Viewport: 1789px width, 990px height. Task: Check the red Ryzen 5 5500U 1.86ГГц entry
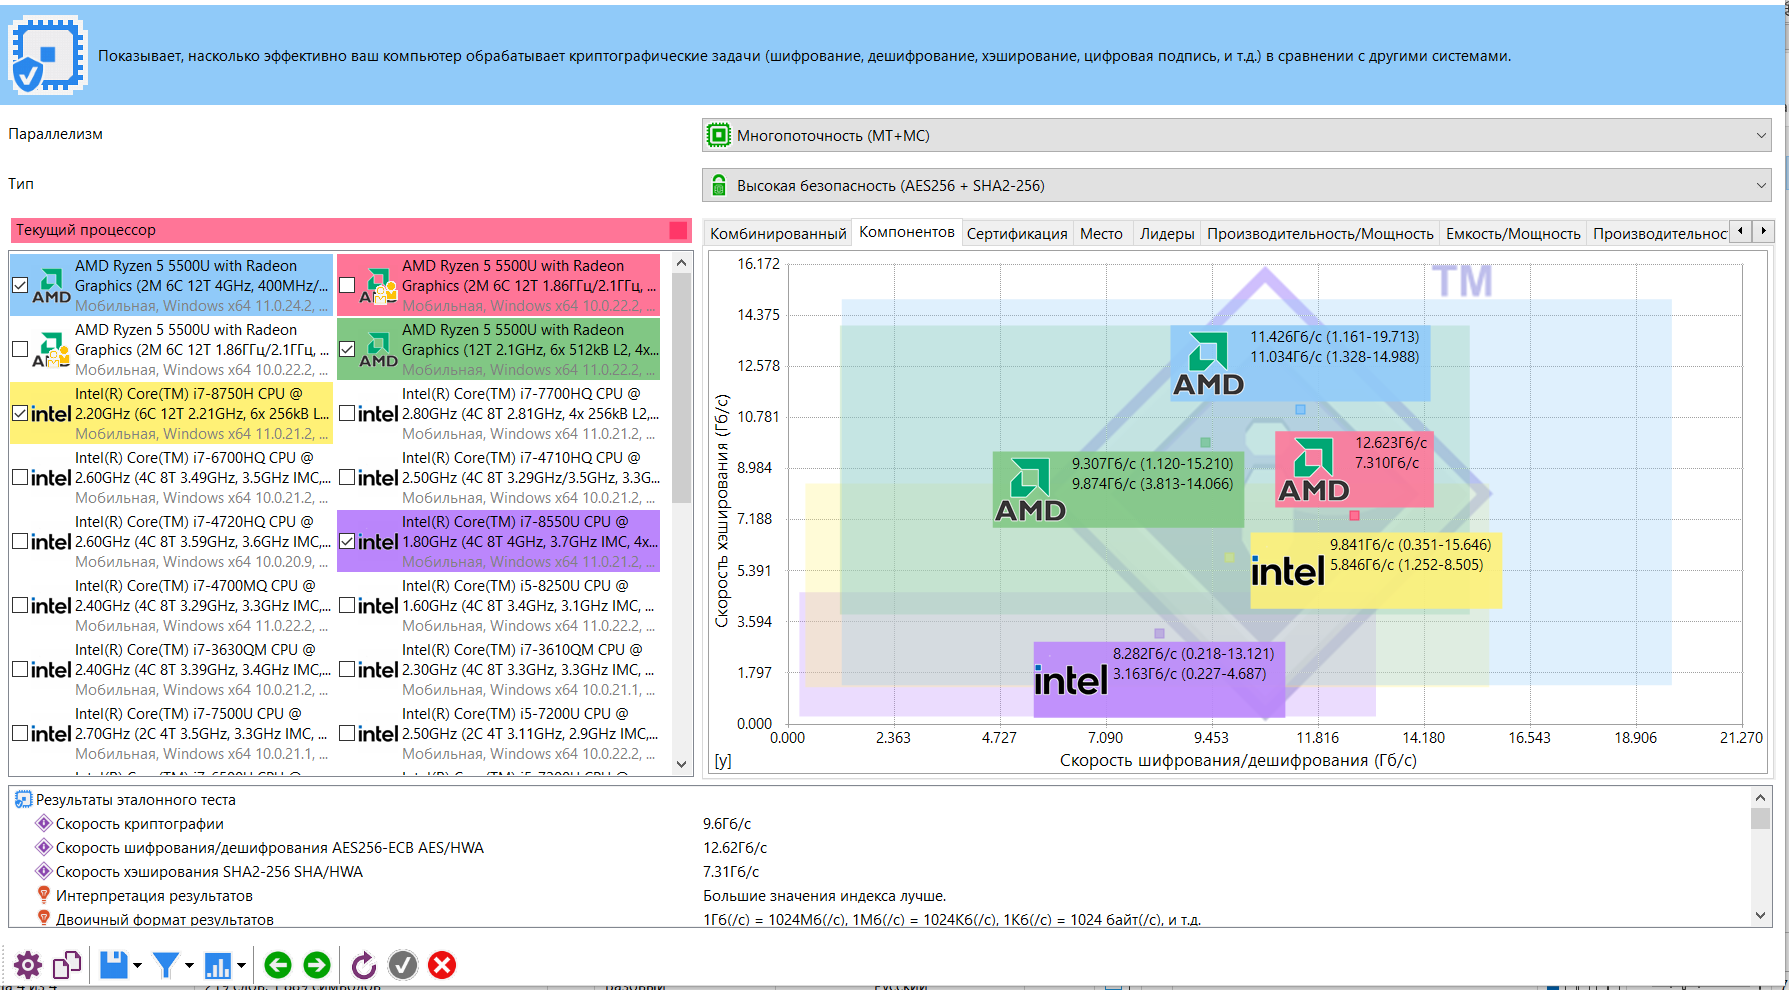pos(347,285)
